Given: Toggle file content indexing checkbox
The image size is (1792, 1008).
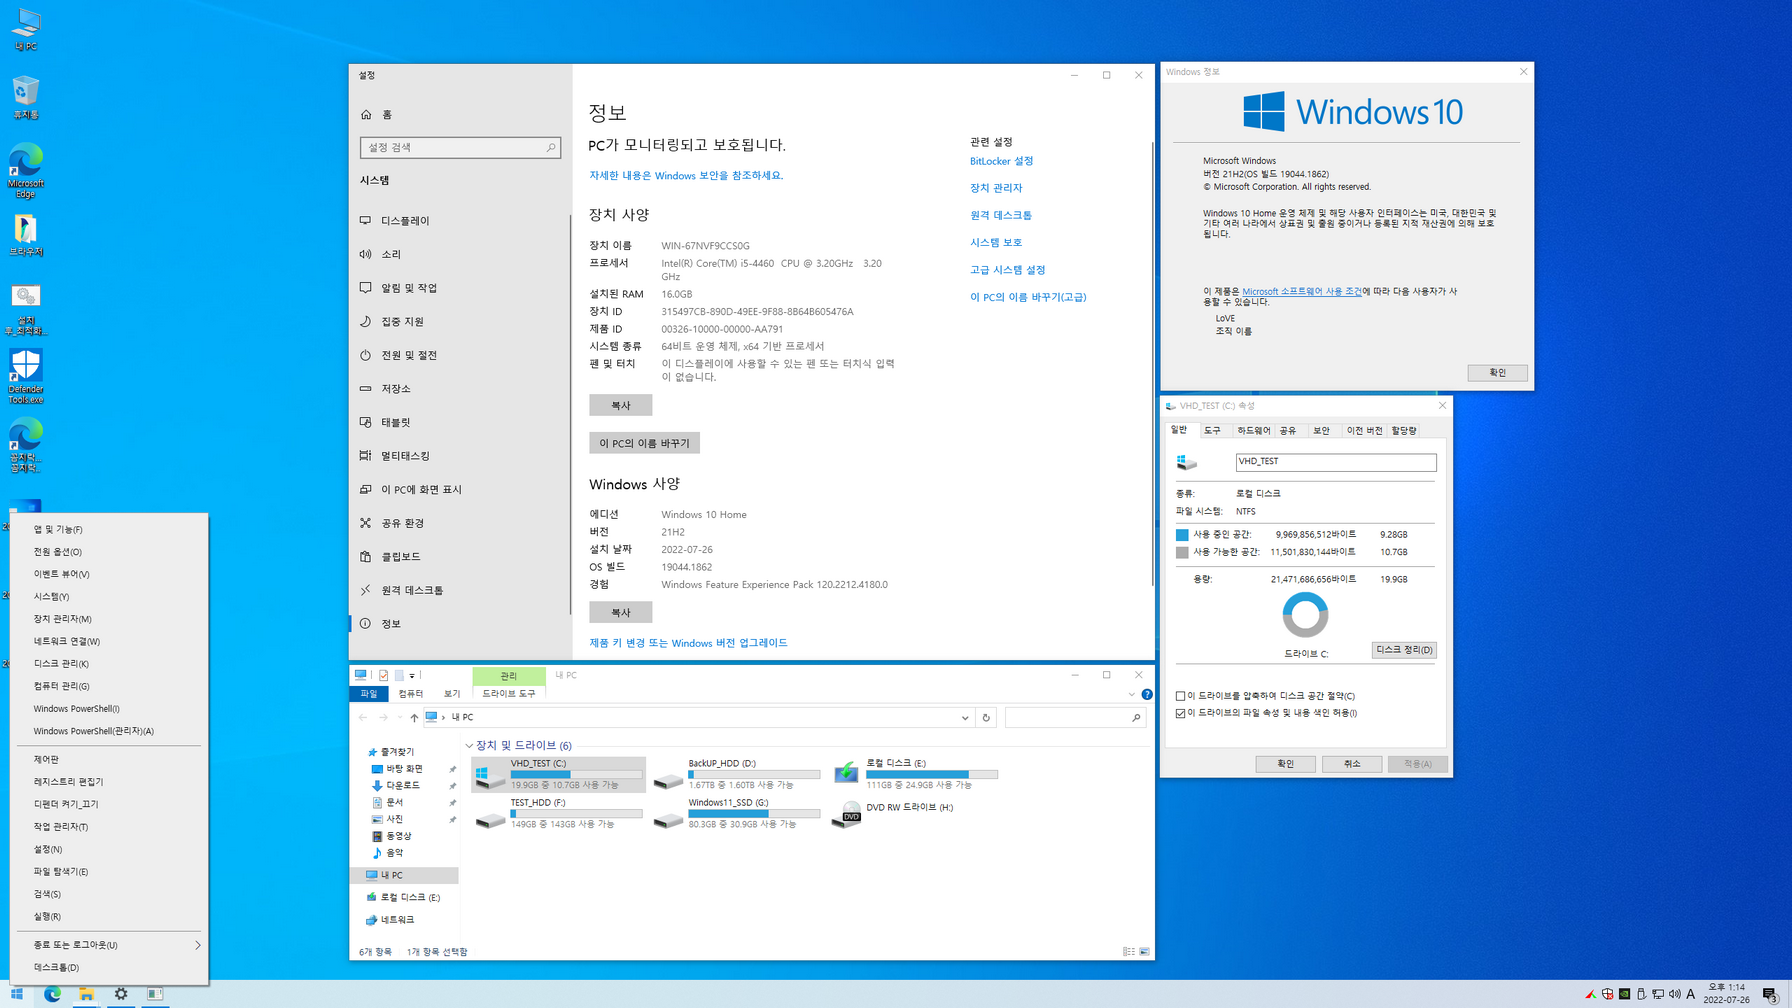Looking at the screenshot, I should pyautogui.click(x=1181, y=714).
